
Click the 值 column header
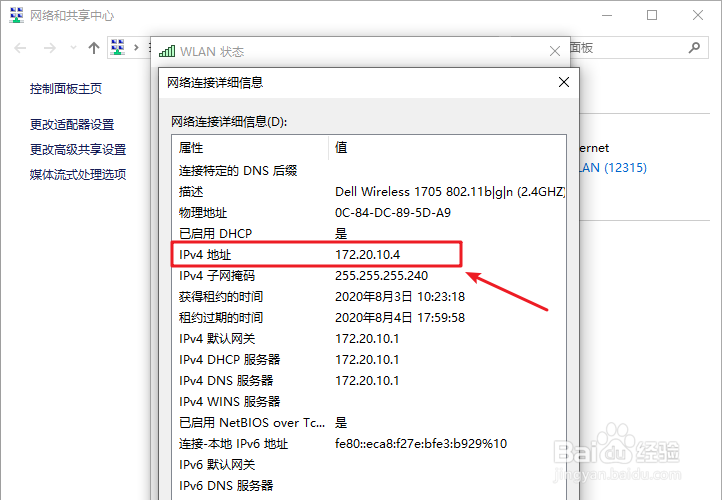447,148
